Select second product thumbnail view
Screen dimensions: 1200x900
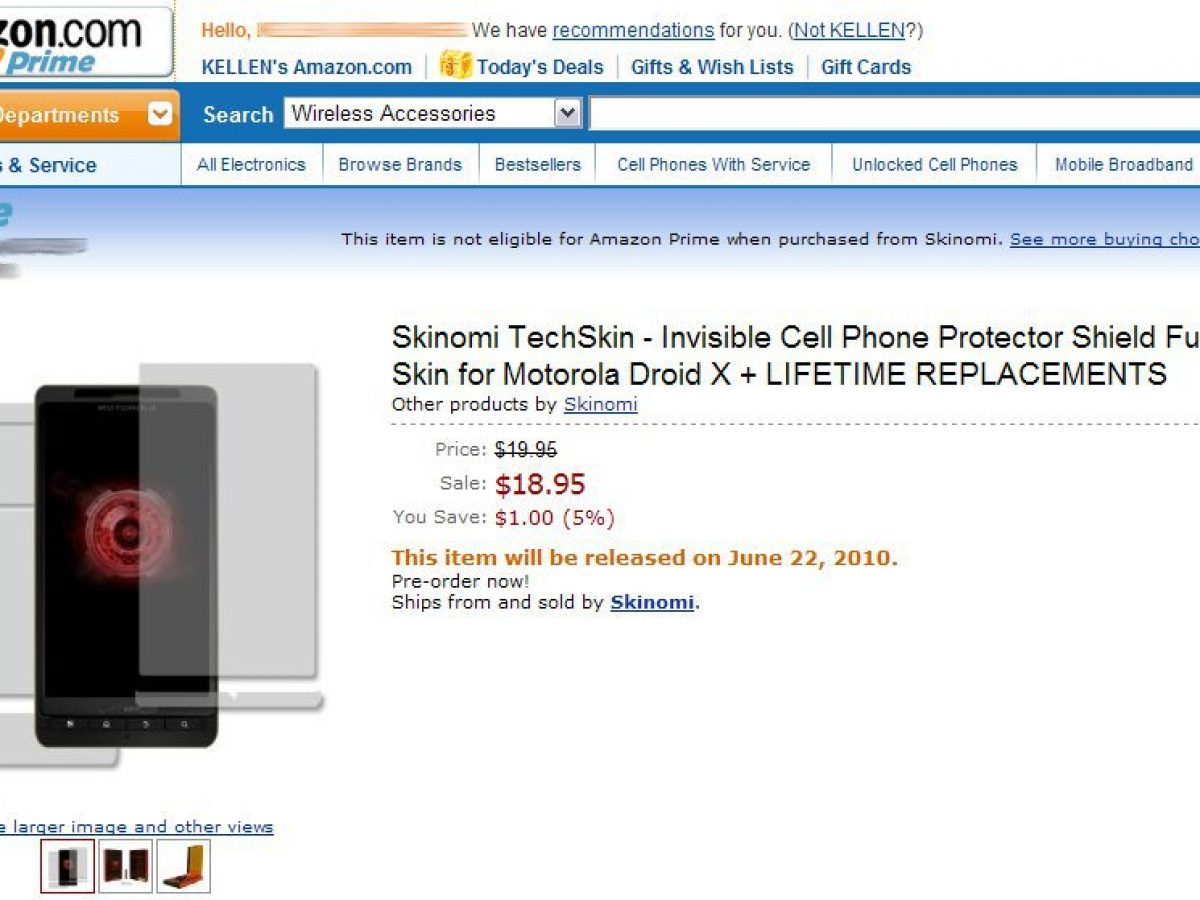[x=126, y=866]
